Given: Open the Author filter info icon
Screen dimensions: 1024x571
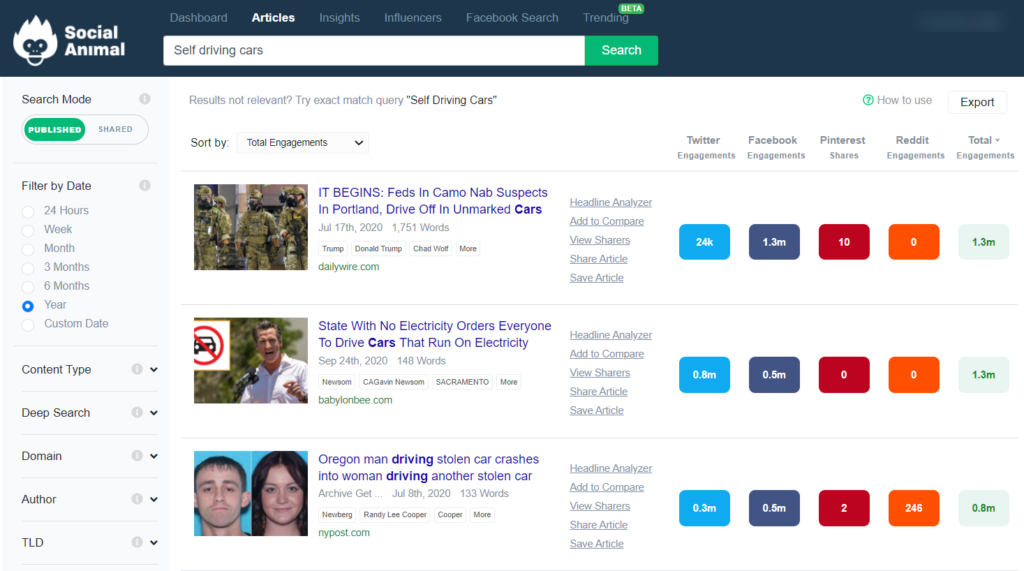Looking at the screenshot, I should point(136,498).
